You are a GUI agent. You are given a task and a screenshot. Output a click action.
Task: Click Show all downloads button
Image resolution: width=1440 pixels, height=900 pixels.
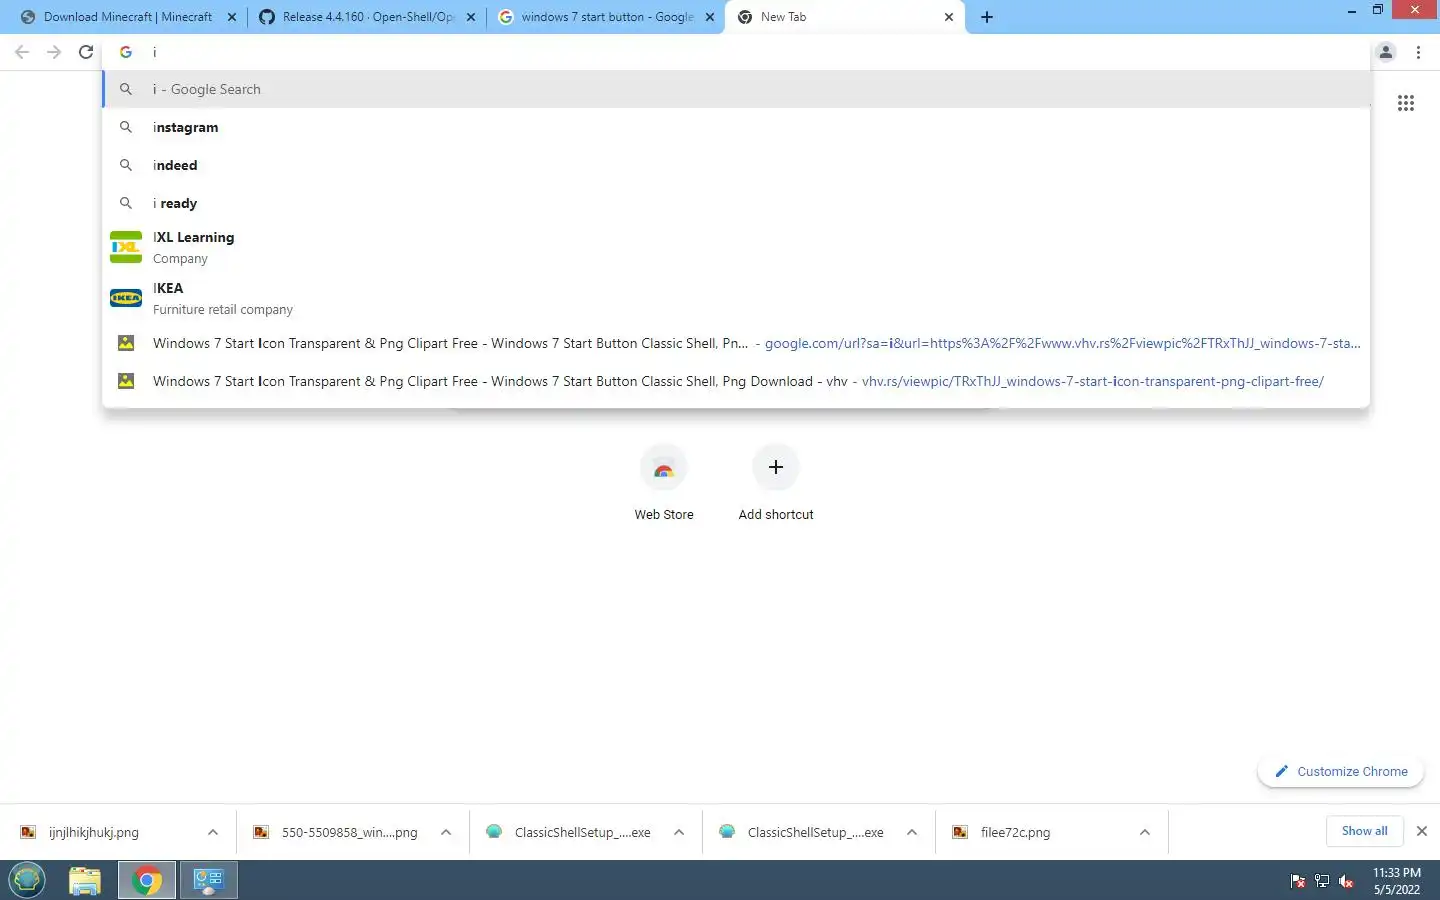coord(1364,831)
